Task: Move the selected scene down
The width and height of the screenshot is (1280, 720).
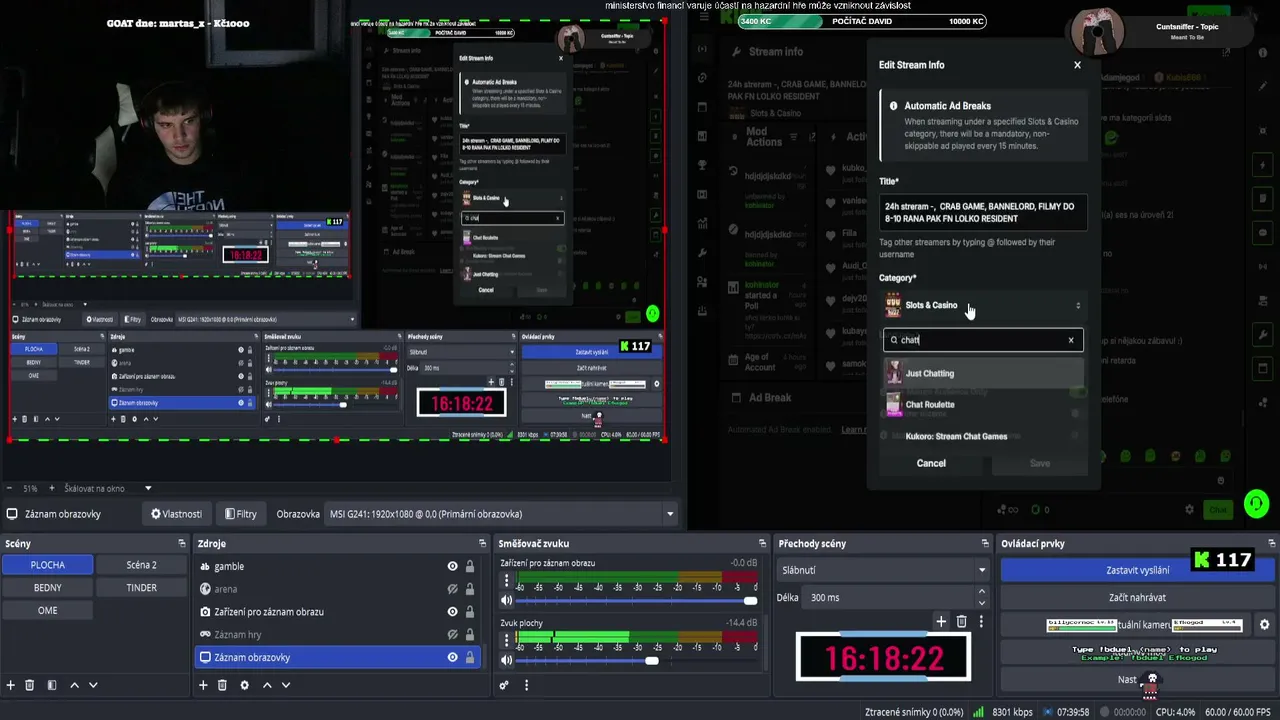Action: (x=93, y=685)
